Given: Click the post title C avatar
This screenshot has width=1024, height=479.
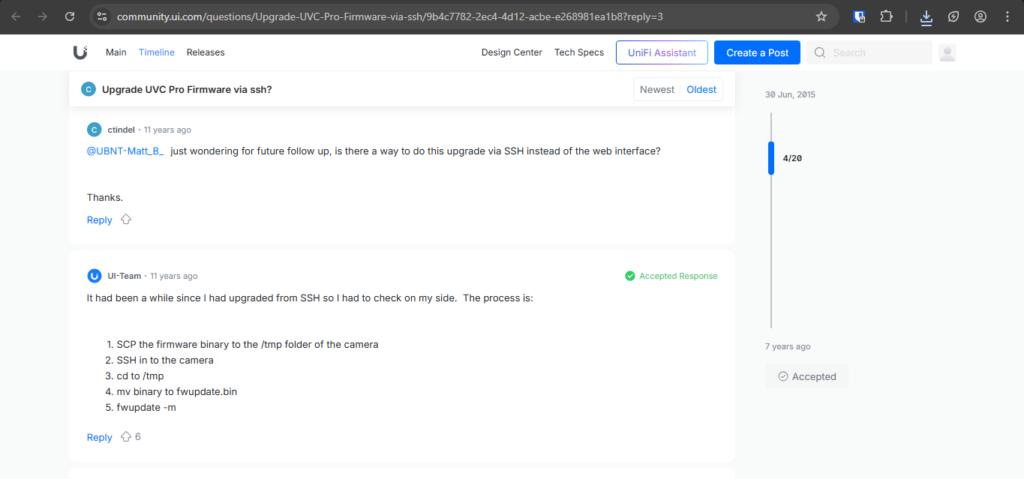Looking at the screenshot, I should coord(88,90).
